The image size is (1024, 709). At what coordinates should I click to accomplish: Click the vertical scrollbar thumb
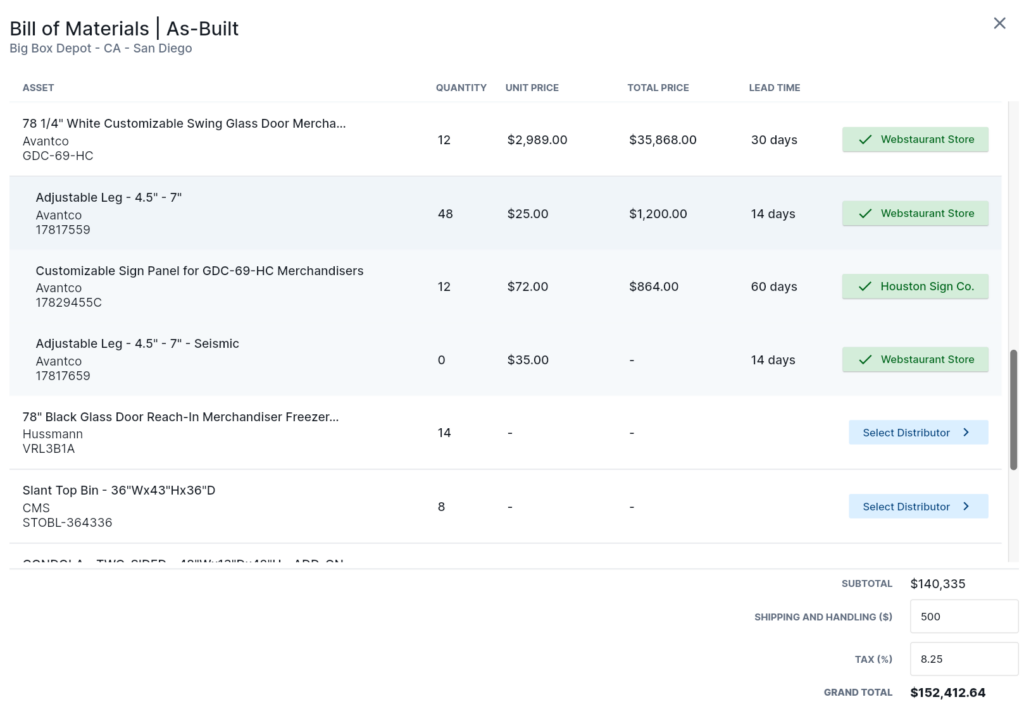pyautogui.click(x=1015, y=400)
